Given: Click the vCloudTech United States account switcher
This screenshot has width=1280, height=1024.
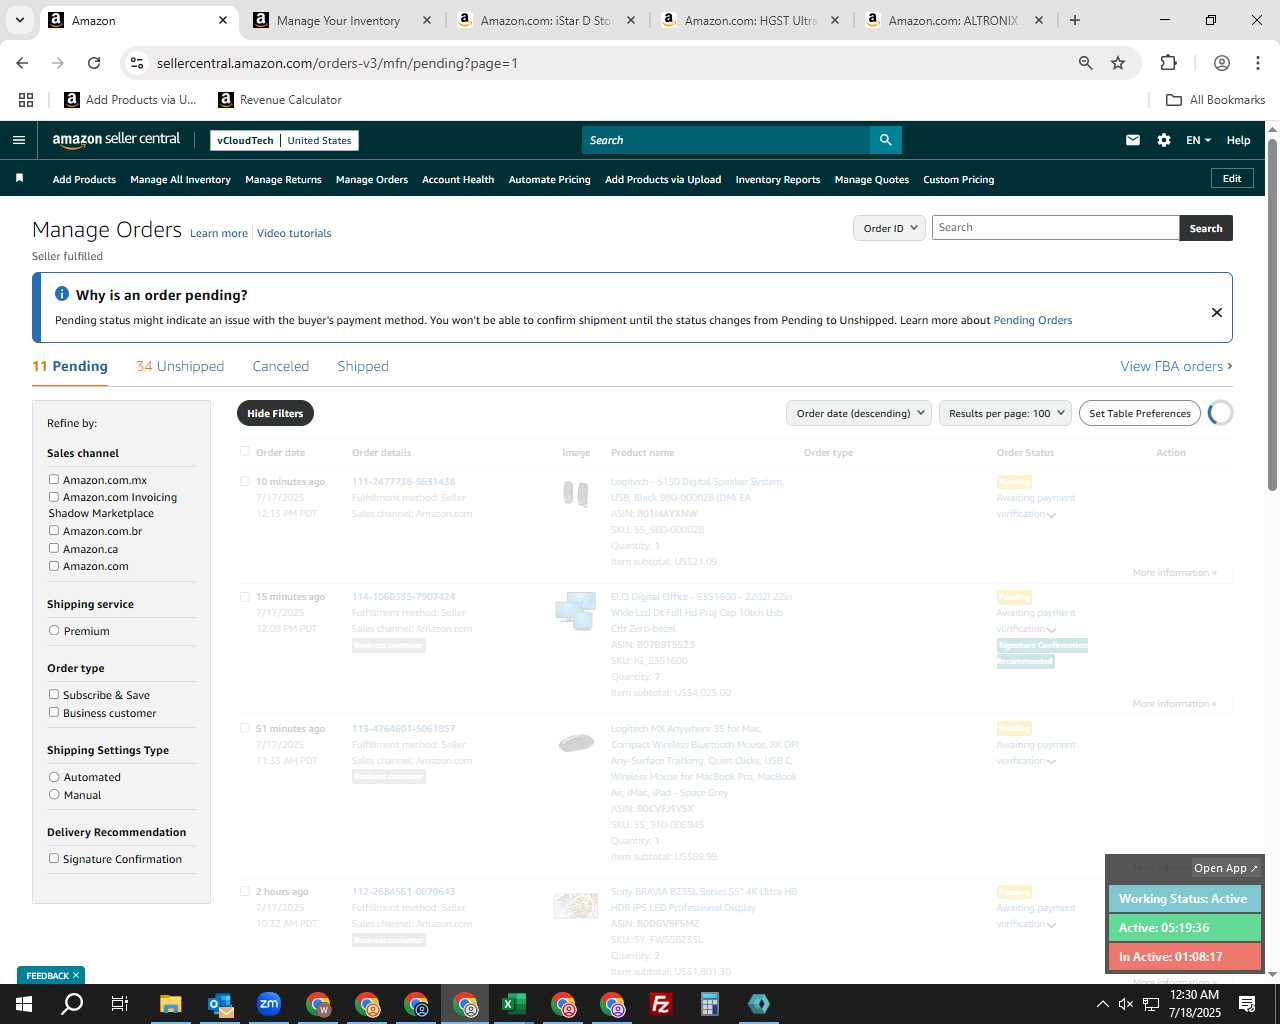Looking at the screenshot, I should tap(284, 141).
